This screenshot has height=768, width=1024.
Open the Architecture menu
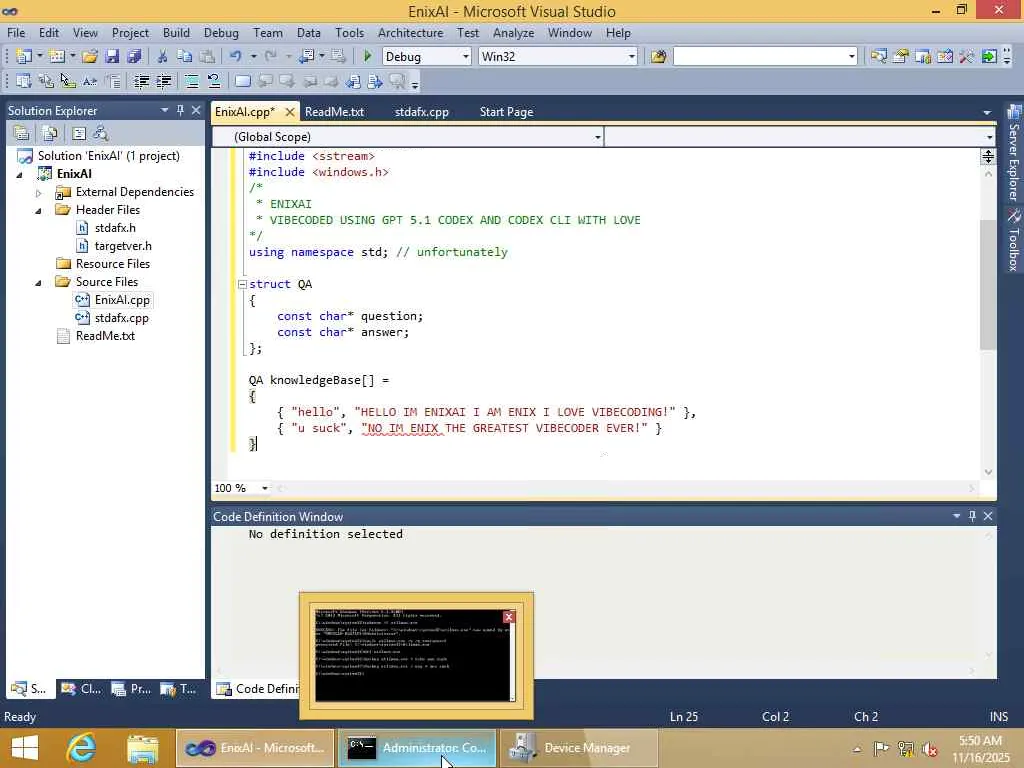click(410, 32)
